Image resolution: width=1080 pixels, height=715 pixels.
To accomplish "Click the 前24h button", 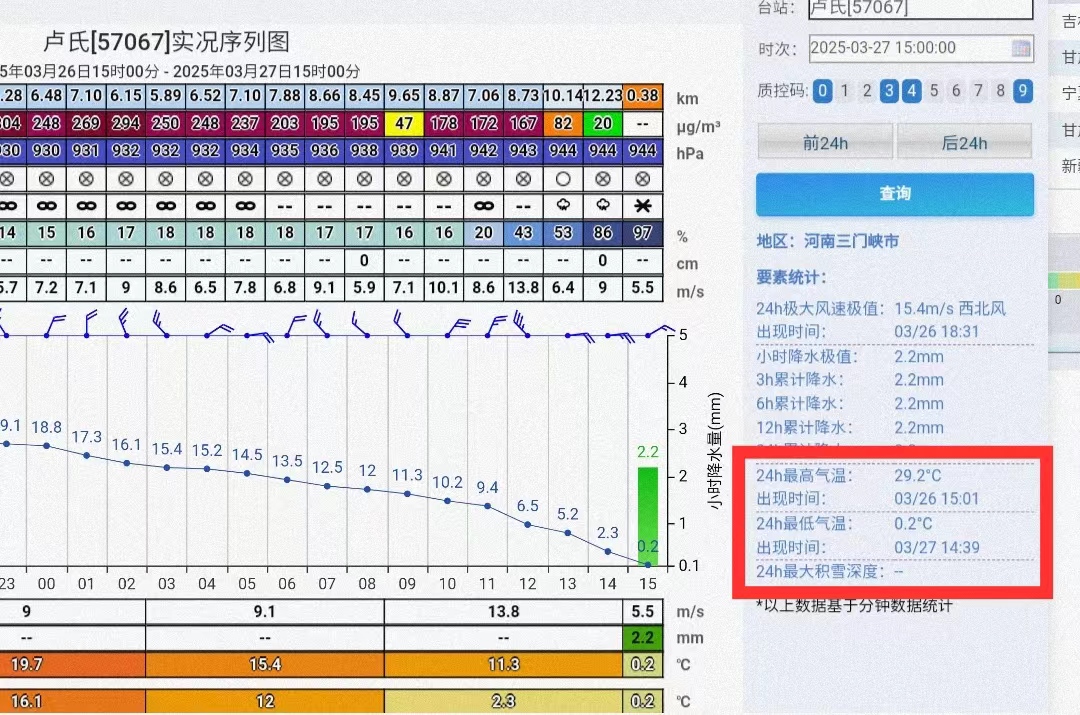I will (825, 143).
